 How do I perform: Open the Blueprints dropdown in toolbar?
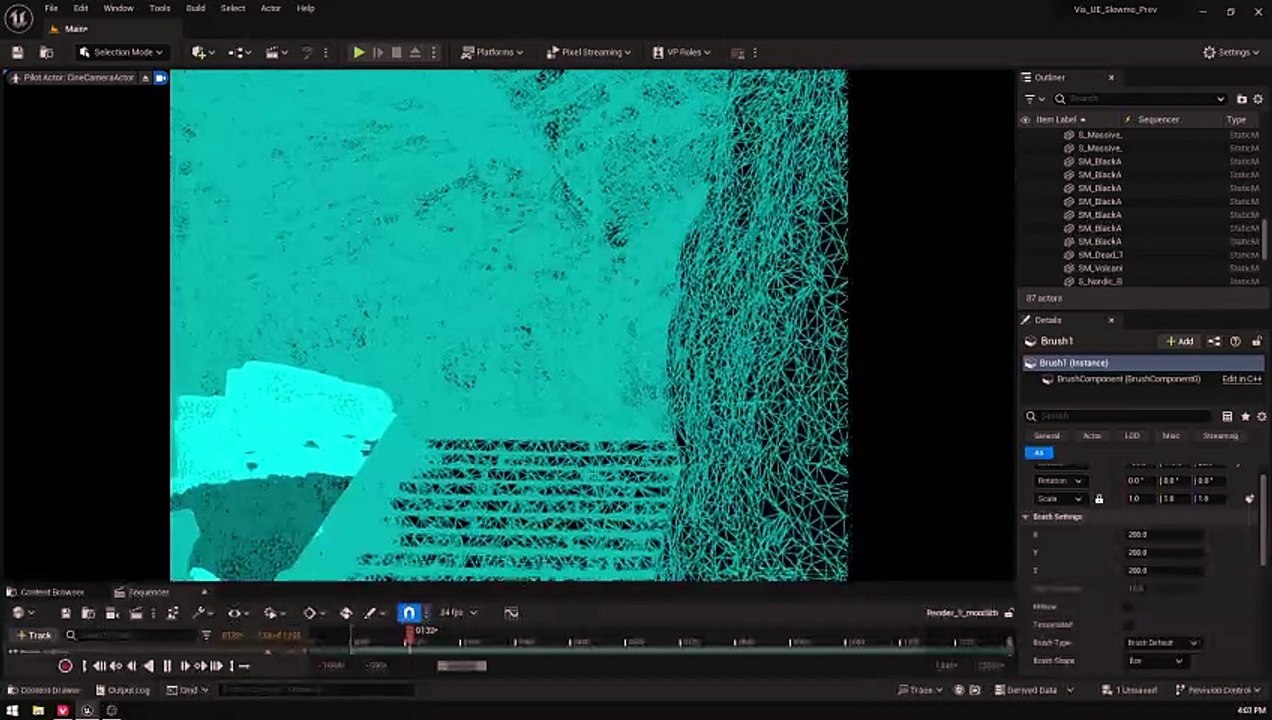coord(240,52)
